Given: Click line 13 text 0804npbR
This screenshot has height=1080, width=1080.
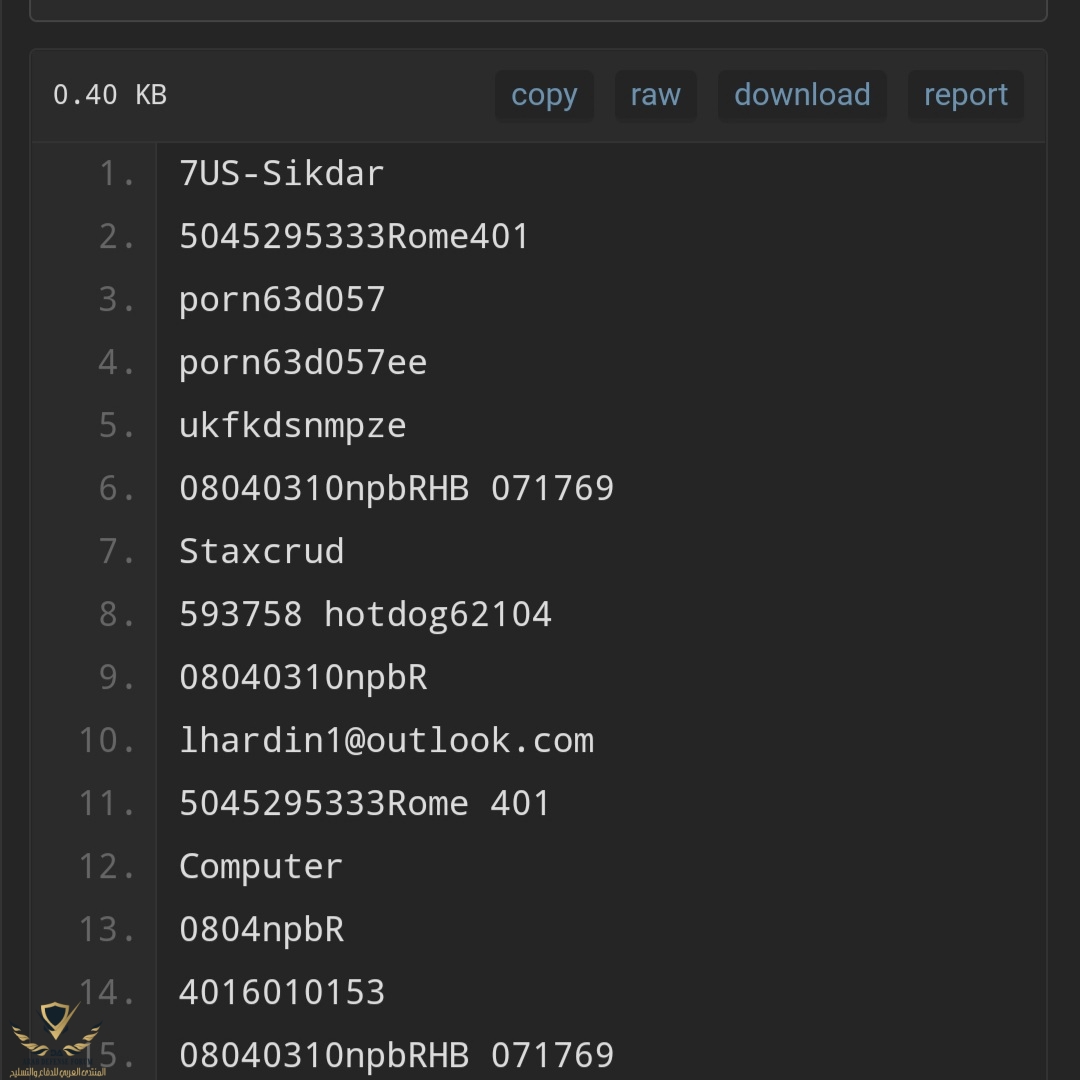Looking at the screenshot, I should [262, 929].
